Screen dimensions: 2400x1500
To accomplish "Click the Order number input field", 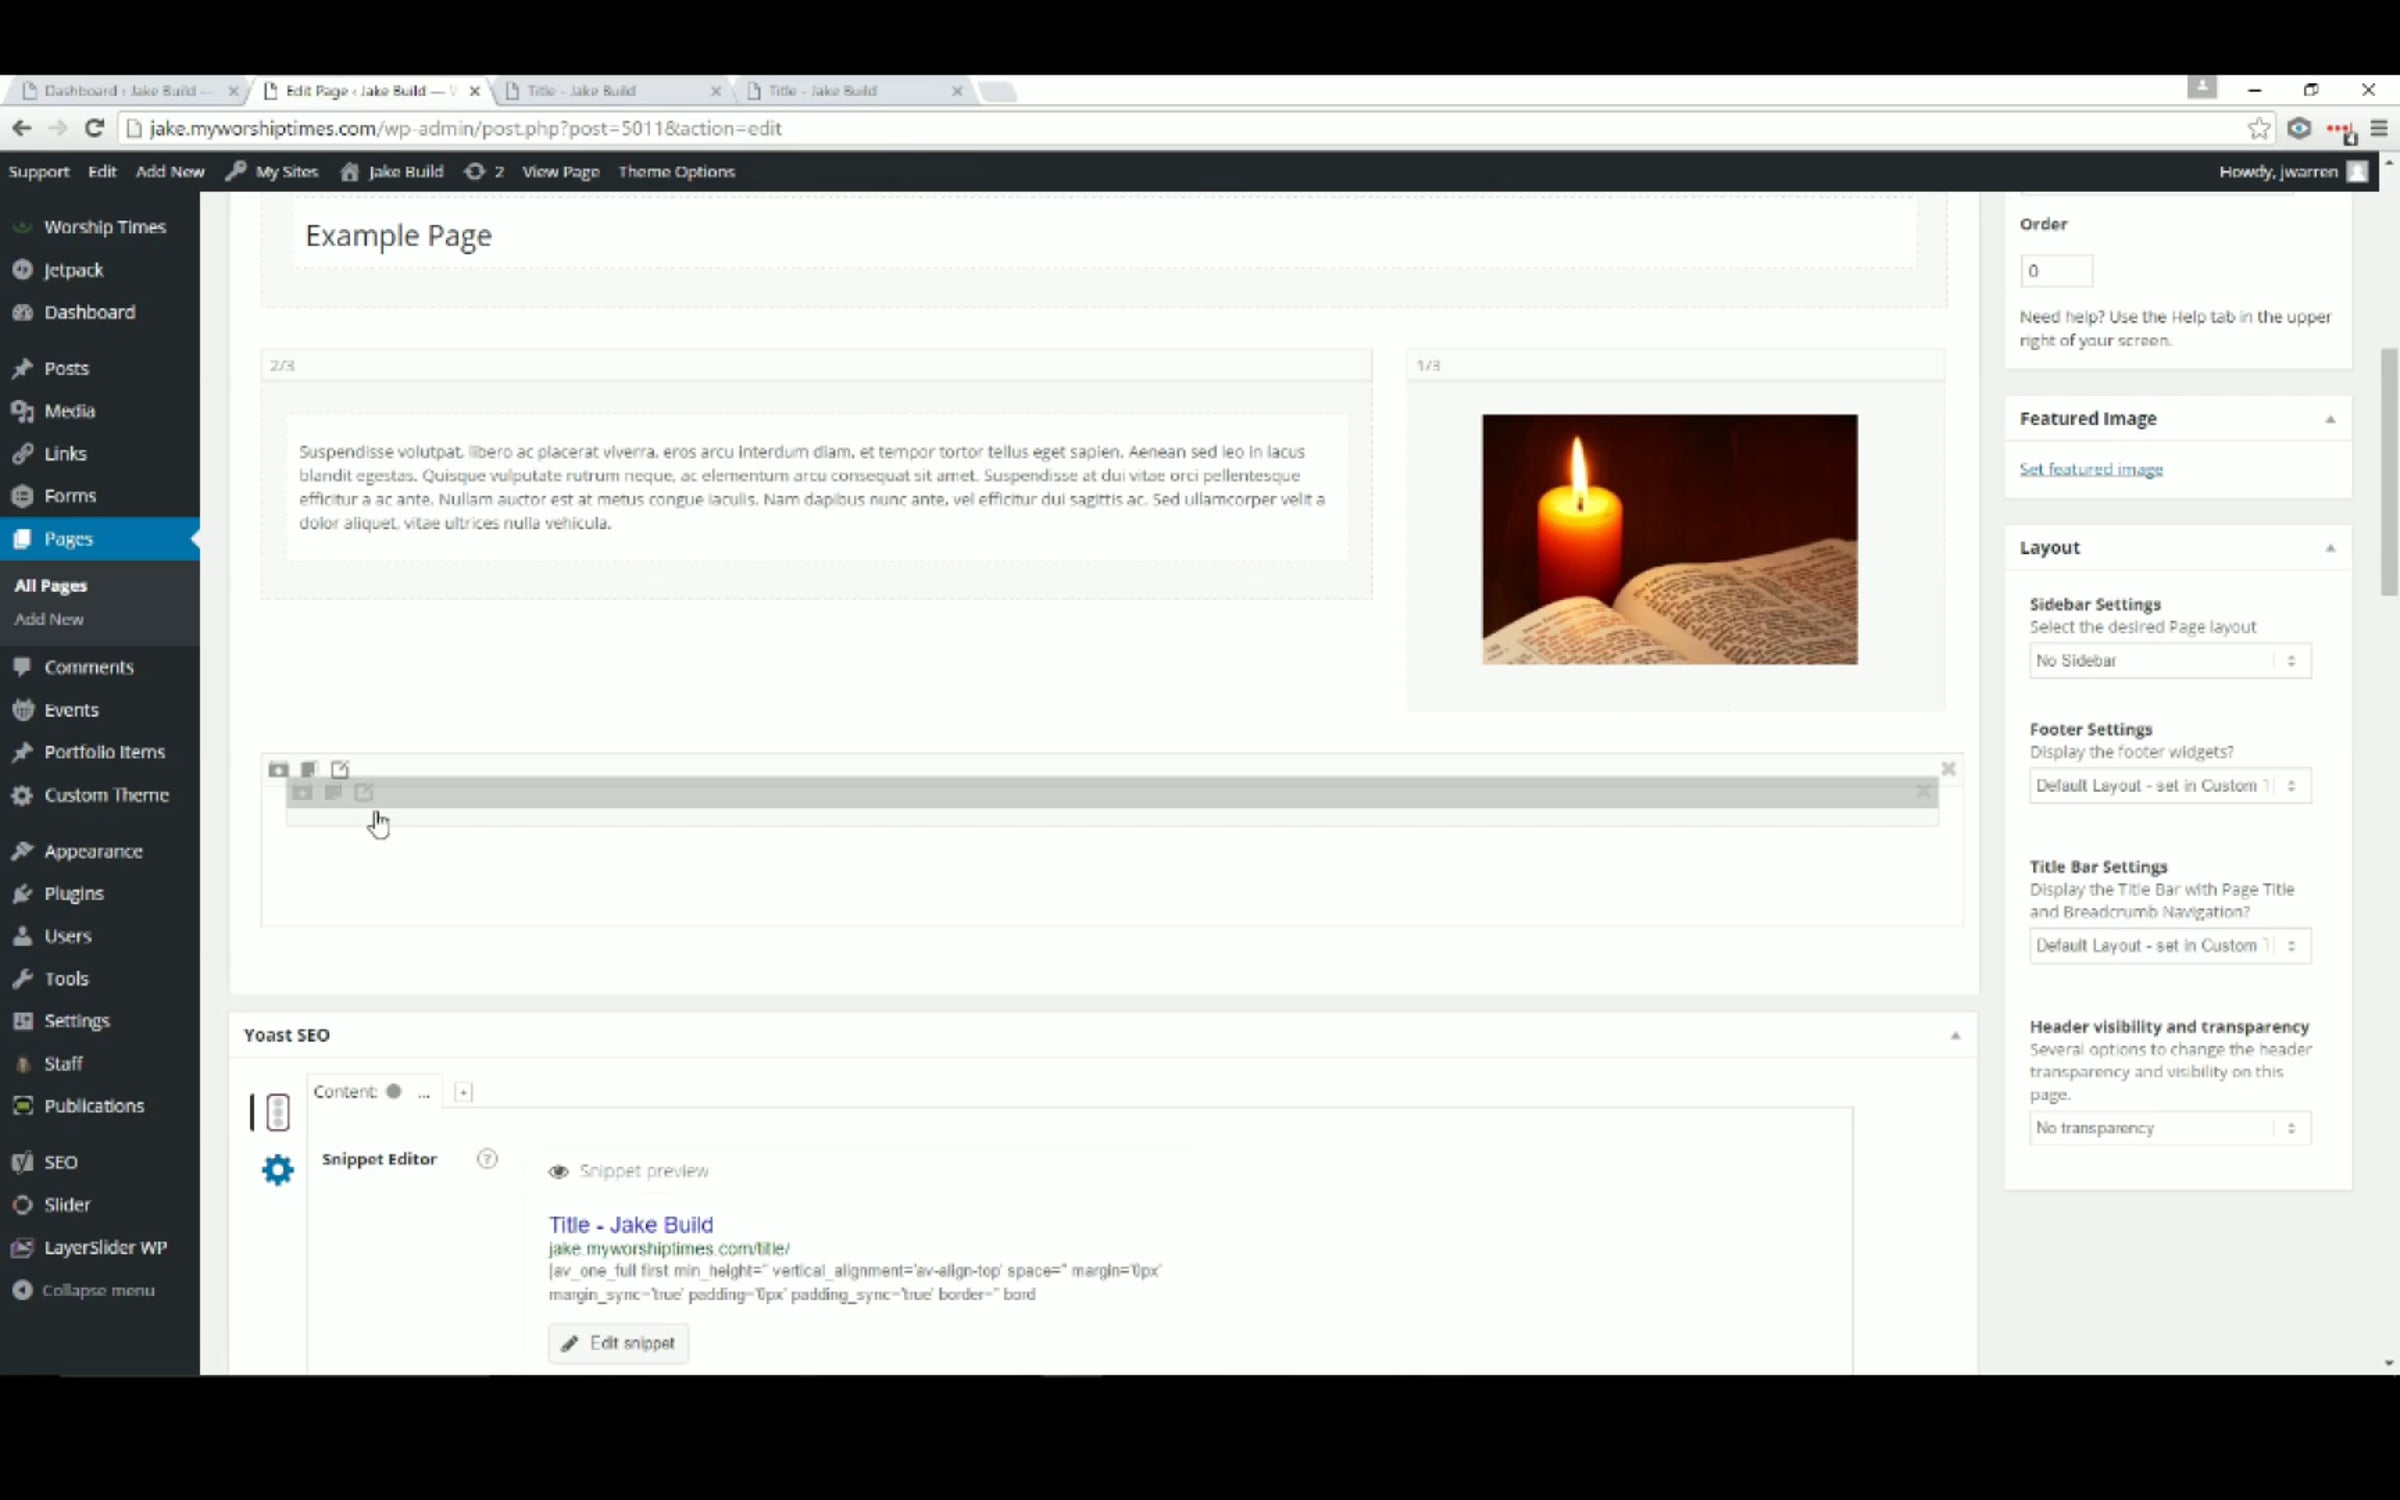I will point(2055,271).
